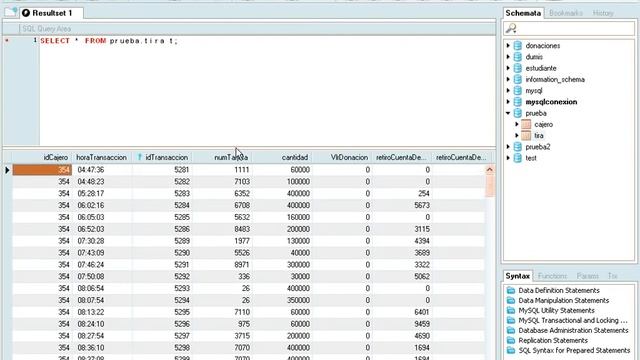Screen dimensions: 640x360
Task: Expand the estudiante schema
Action: click(508, 68)
